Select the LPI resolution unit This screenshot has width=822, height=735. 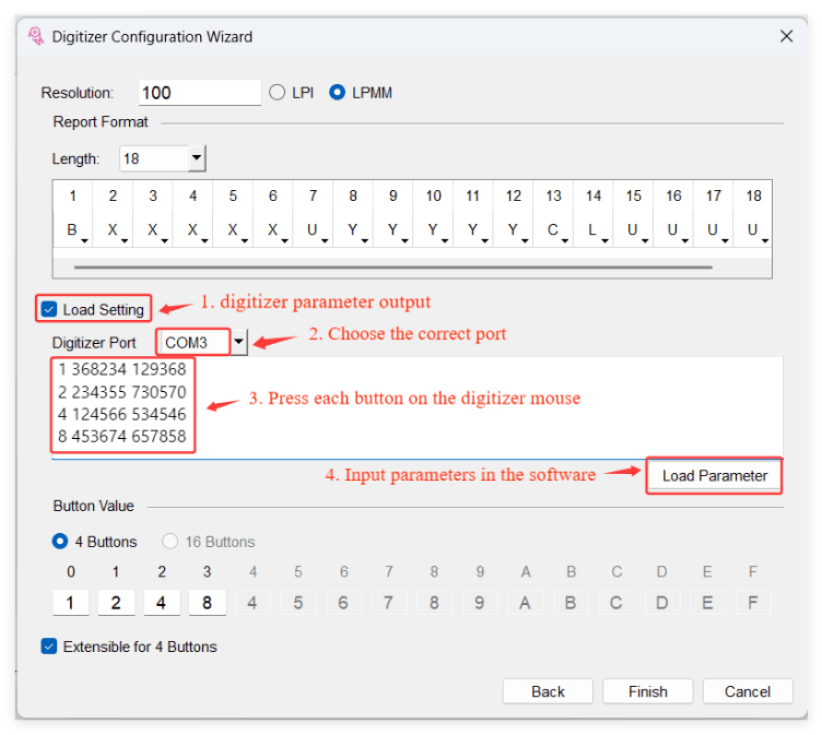pyautogui.click(x=278, y=93)
